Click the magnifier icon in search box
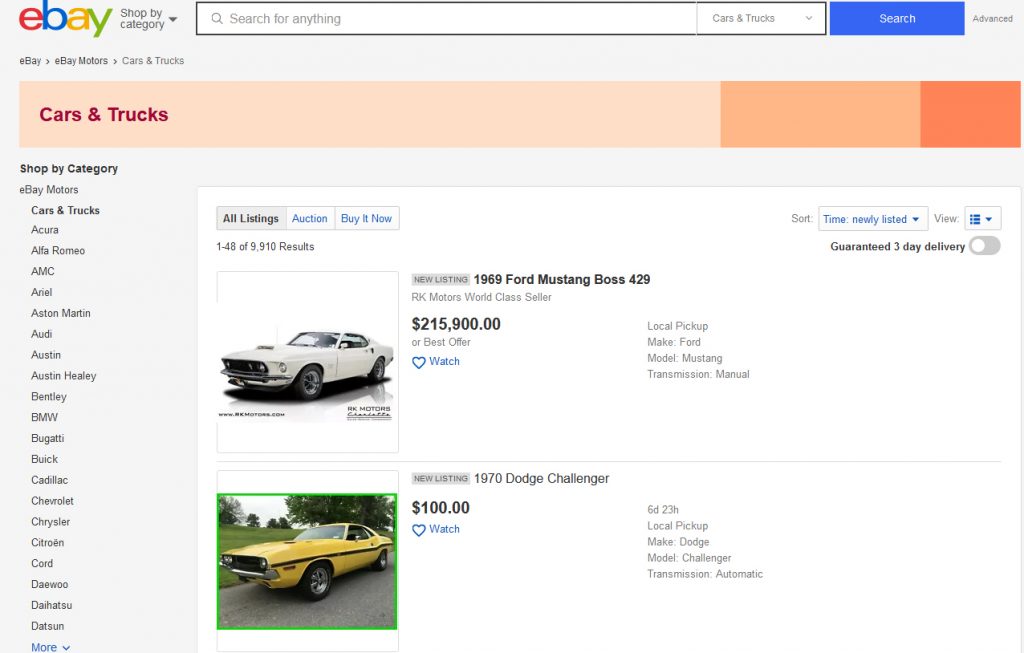Screen dimensions: 1024x653 point(217,19)
